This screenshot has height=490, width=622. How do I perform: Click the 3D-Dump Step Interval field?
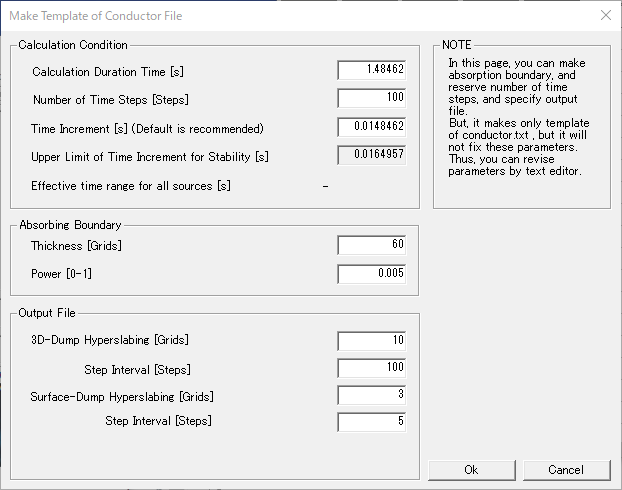coord(372,368)
